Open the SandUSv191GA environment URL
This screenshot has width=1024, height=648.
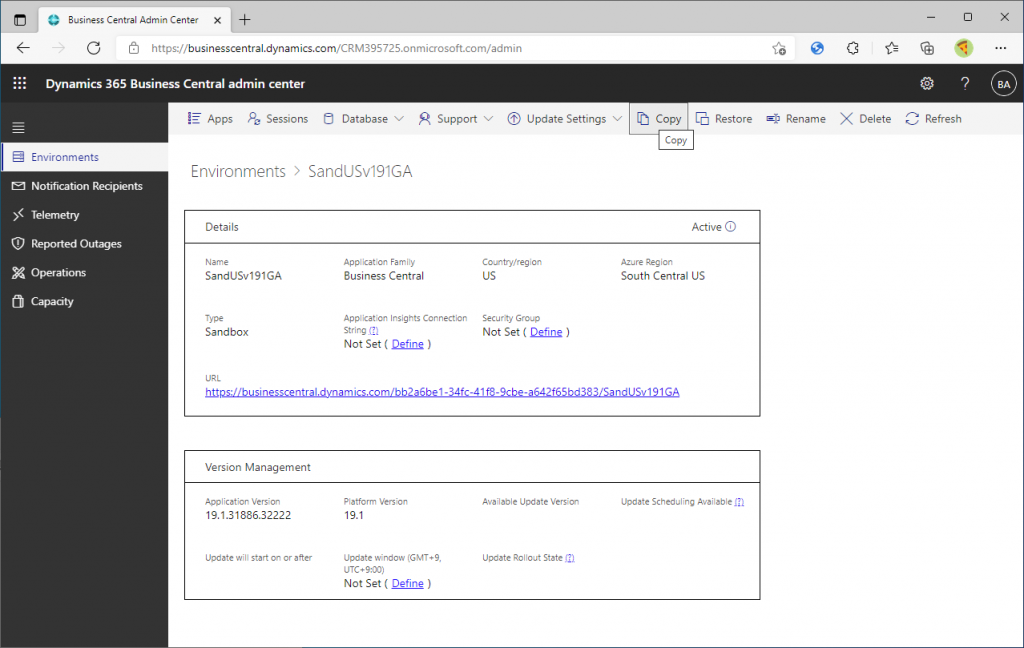coord(442,392)
